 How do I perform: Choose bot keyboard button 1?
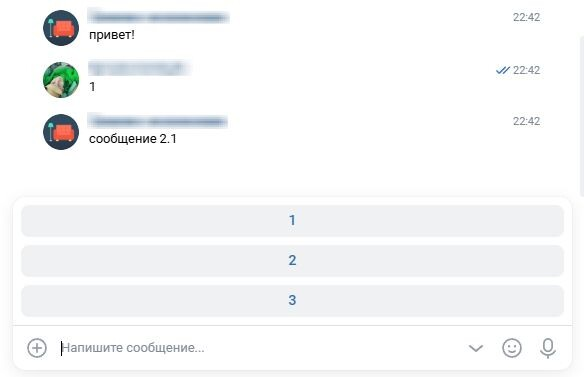point(292,221)
